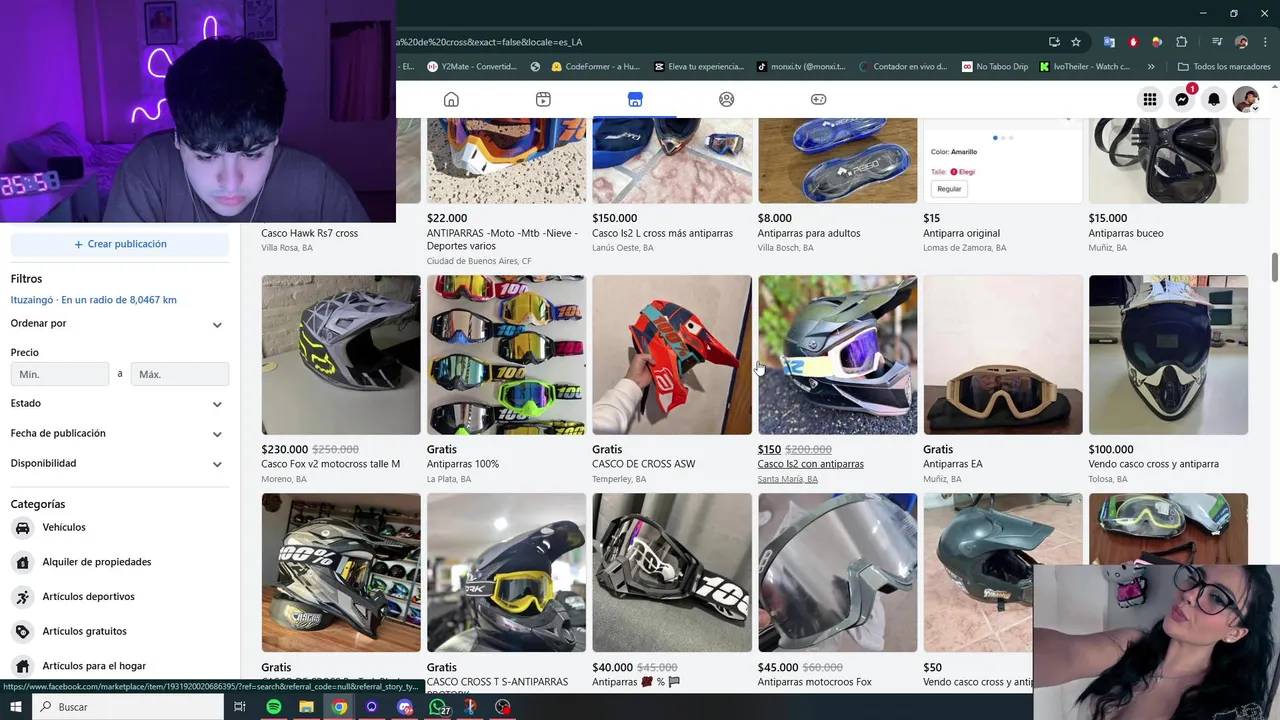Screen dimensions: 1280x720
Task: Open Chrome media controls icon
Action: tap(1217, 42)
